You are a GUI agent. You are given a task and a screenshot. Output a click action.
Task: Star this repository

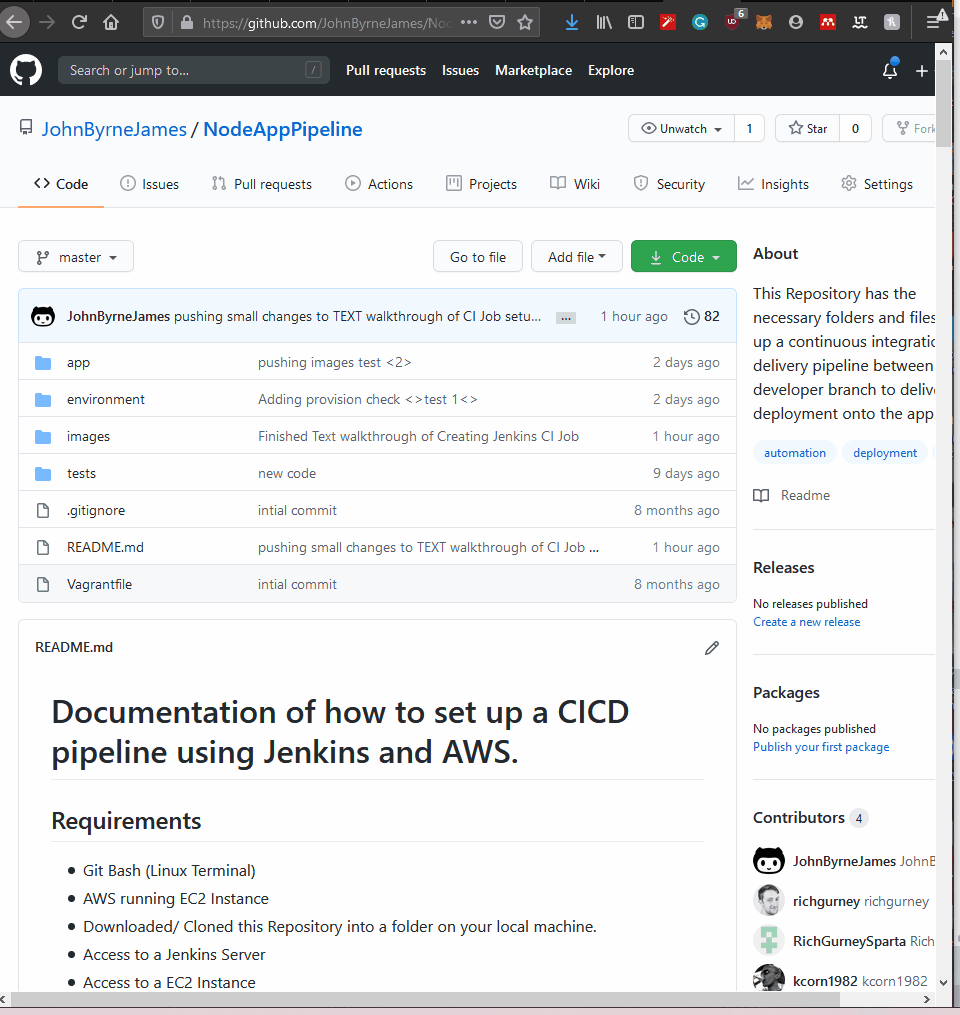coord(808,128)
